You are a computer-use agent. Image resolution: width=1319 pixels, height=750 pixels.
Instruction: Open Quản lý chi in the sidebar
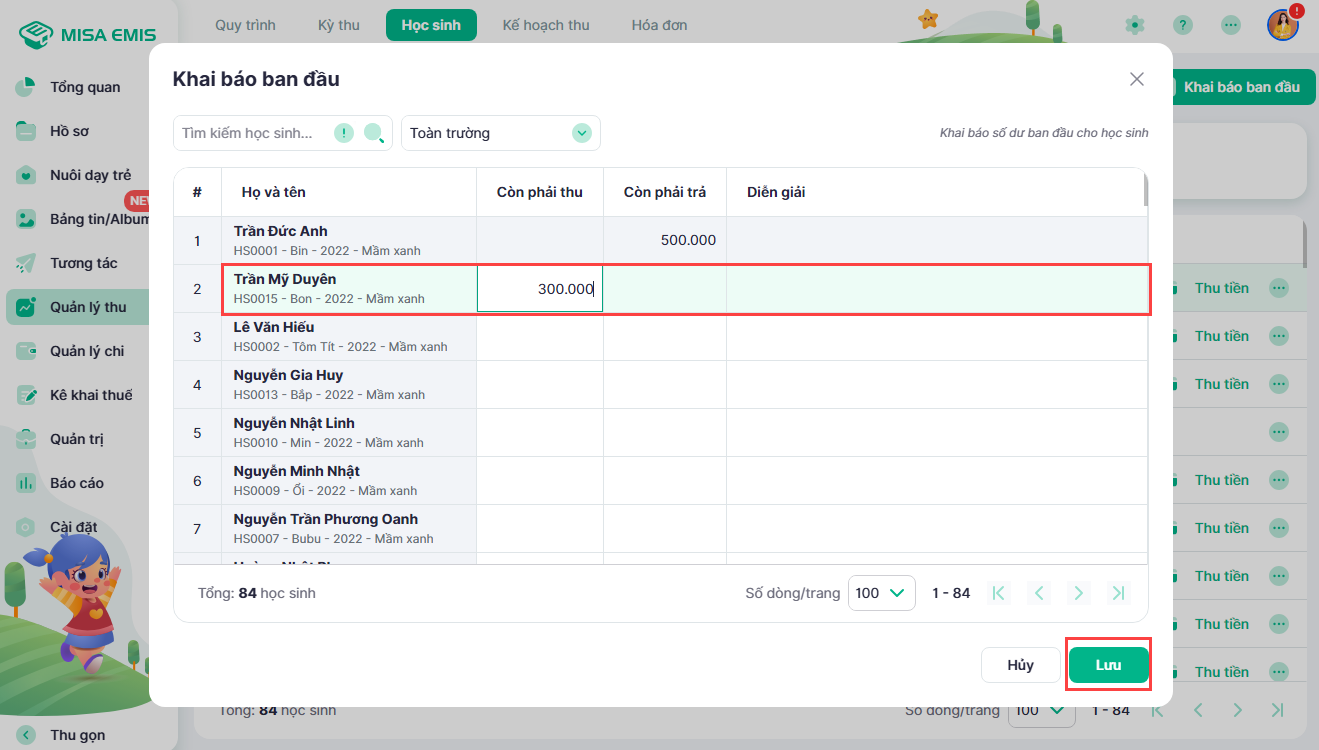pos(87,351)
